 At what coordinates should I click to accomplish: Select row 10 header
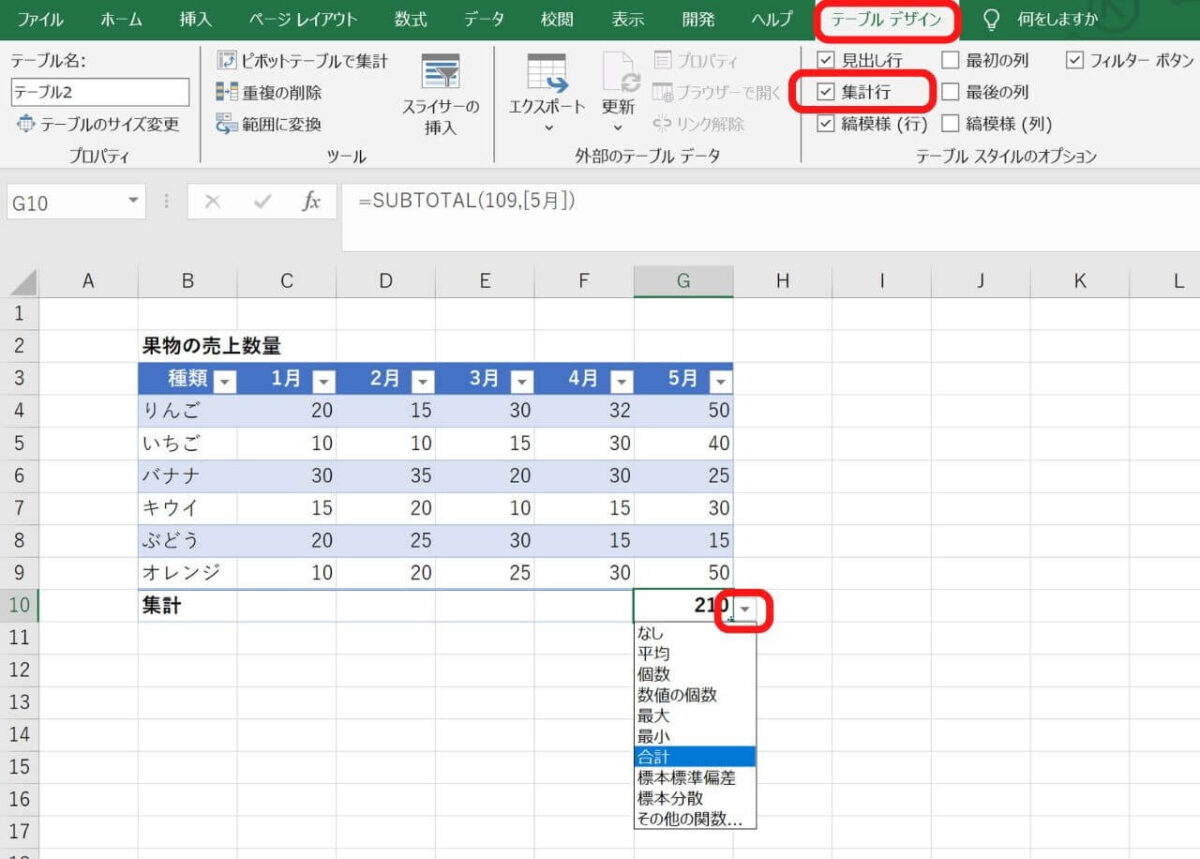click(19, 604)
